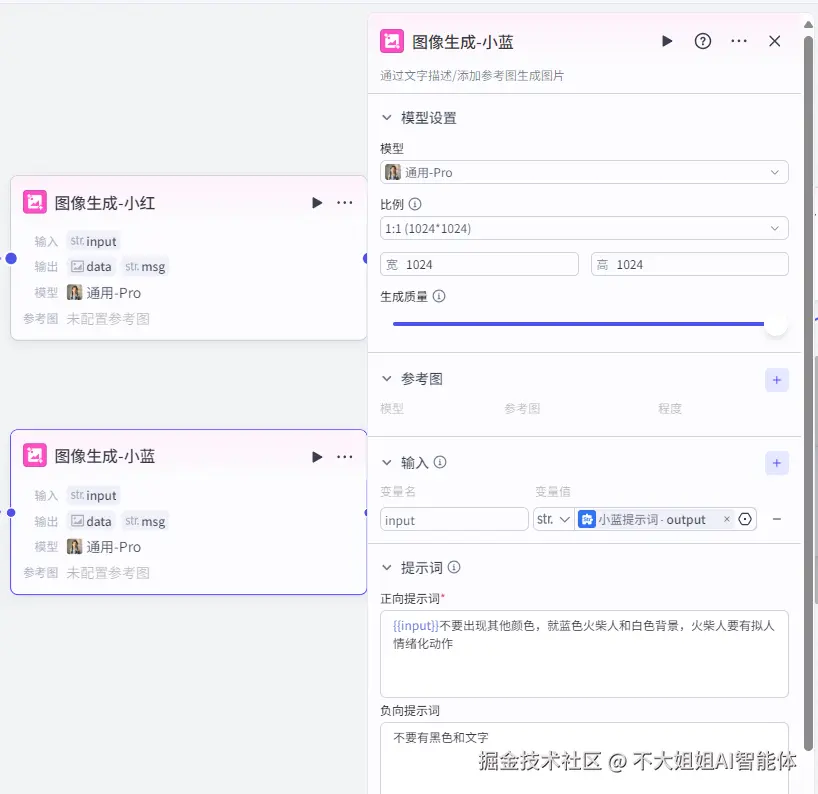The height and width of the screenshot is (794, 818).
Task: Collapse the 模型设置 section
Action: pos(387,117)
